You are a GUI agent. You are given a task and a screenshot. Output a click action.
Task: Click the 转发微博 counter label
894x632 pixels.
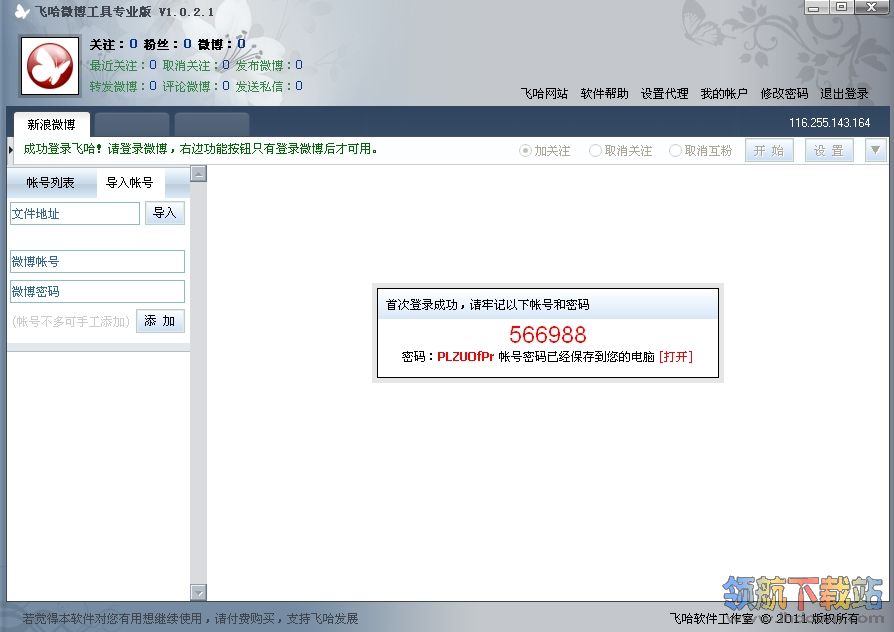[123, 86]
